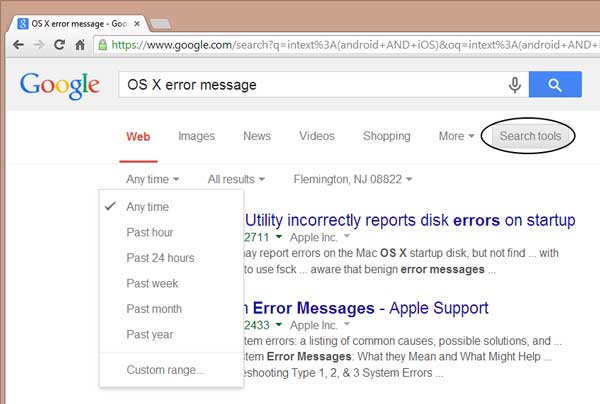The height and width of the screenshot is (404, 600).
Task: Click the browser back arrow
Action: coord(18,45)
